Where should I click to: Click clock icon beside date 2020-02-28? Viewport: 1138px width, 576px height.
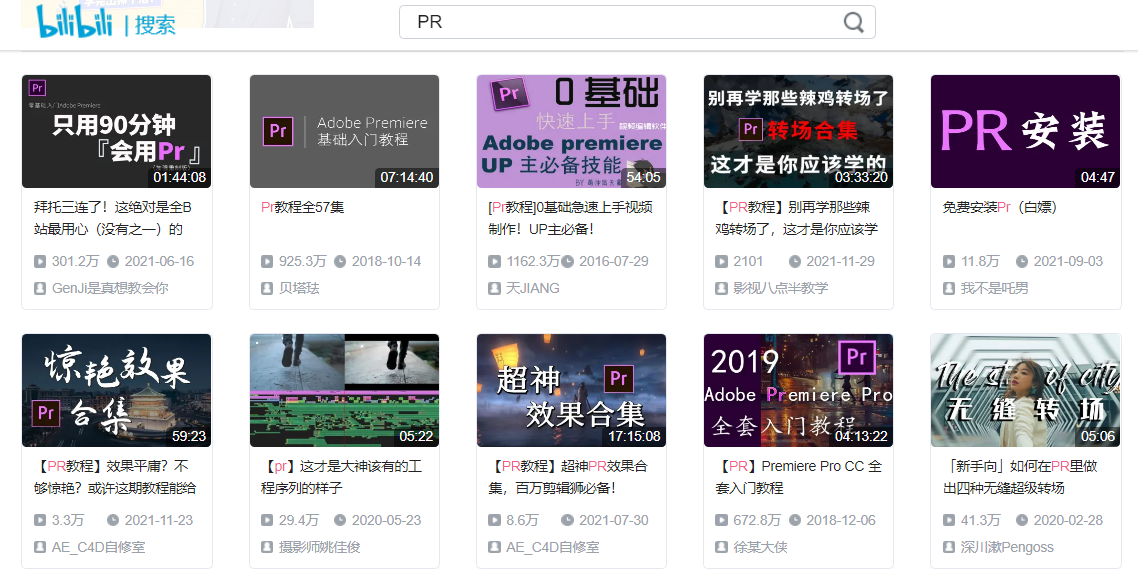tap(1022, 520)
